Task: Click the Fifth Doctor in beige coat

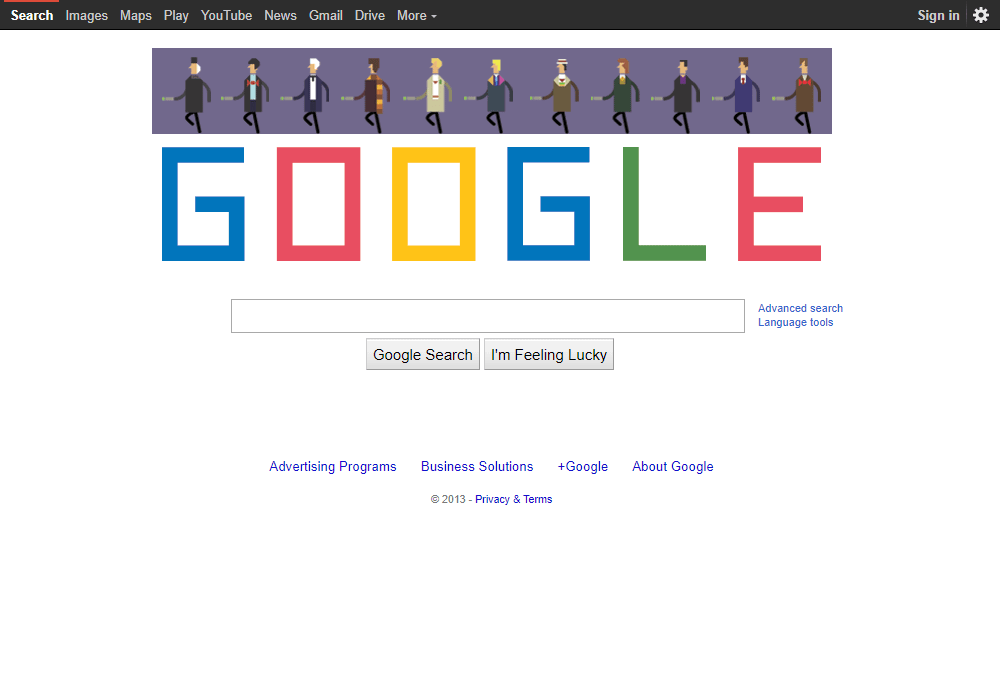Action: [432, 95]
